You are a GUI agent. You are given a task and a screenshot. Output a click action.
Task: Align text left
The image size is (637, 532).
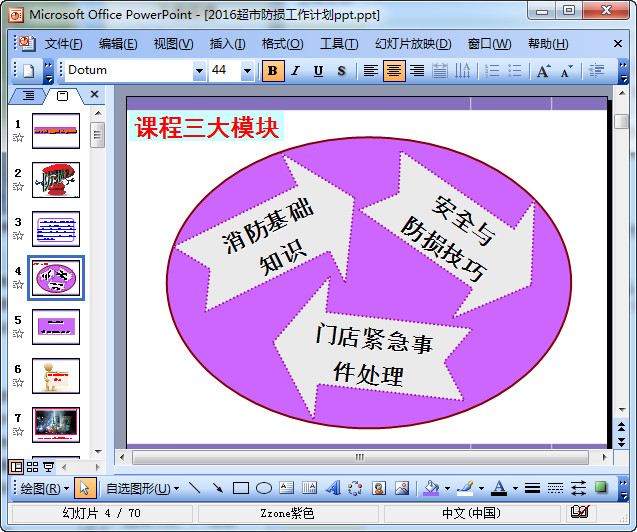370,71
